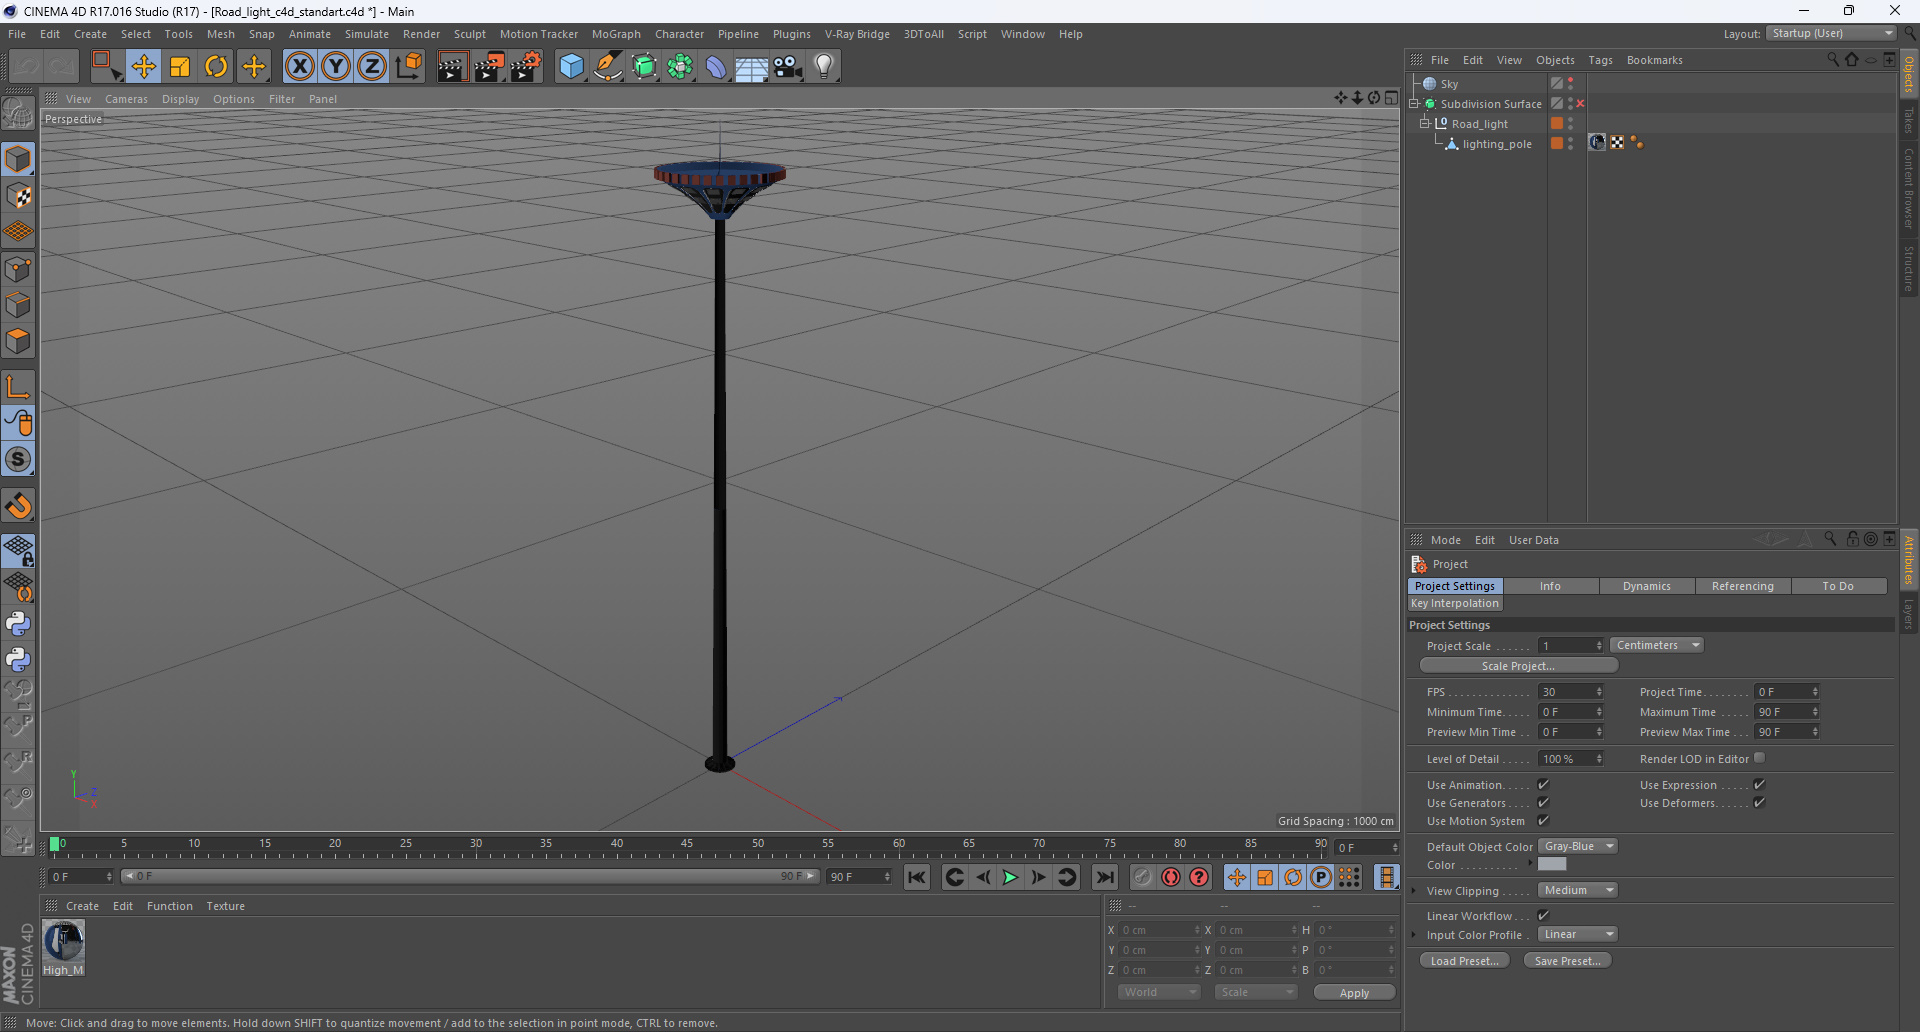Screen dimensions: 1920x1032
Task: Open the Scale mode dropdown
Action: (x=1256, y=992)
